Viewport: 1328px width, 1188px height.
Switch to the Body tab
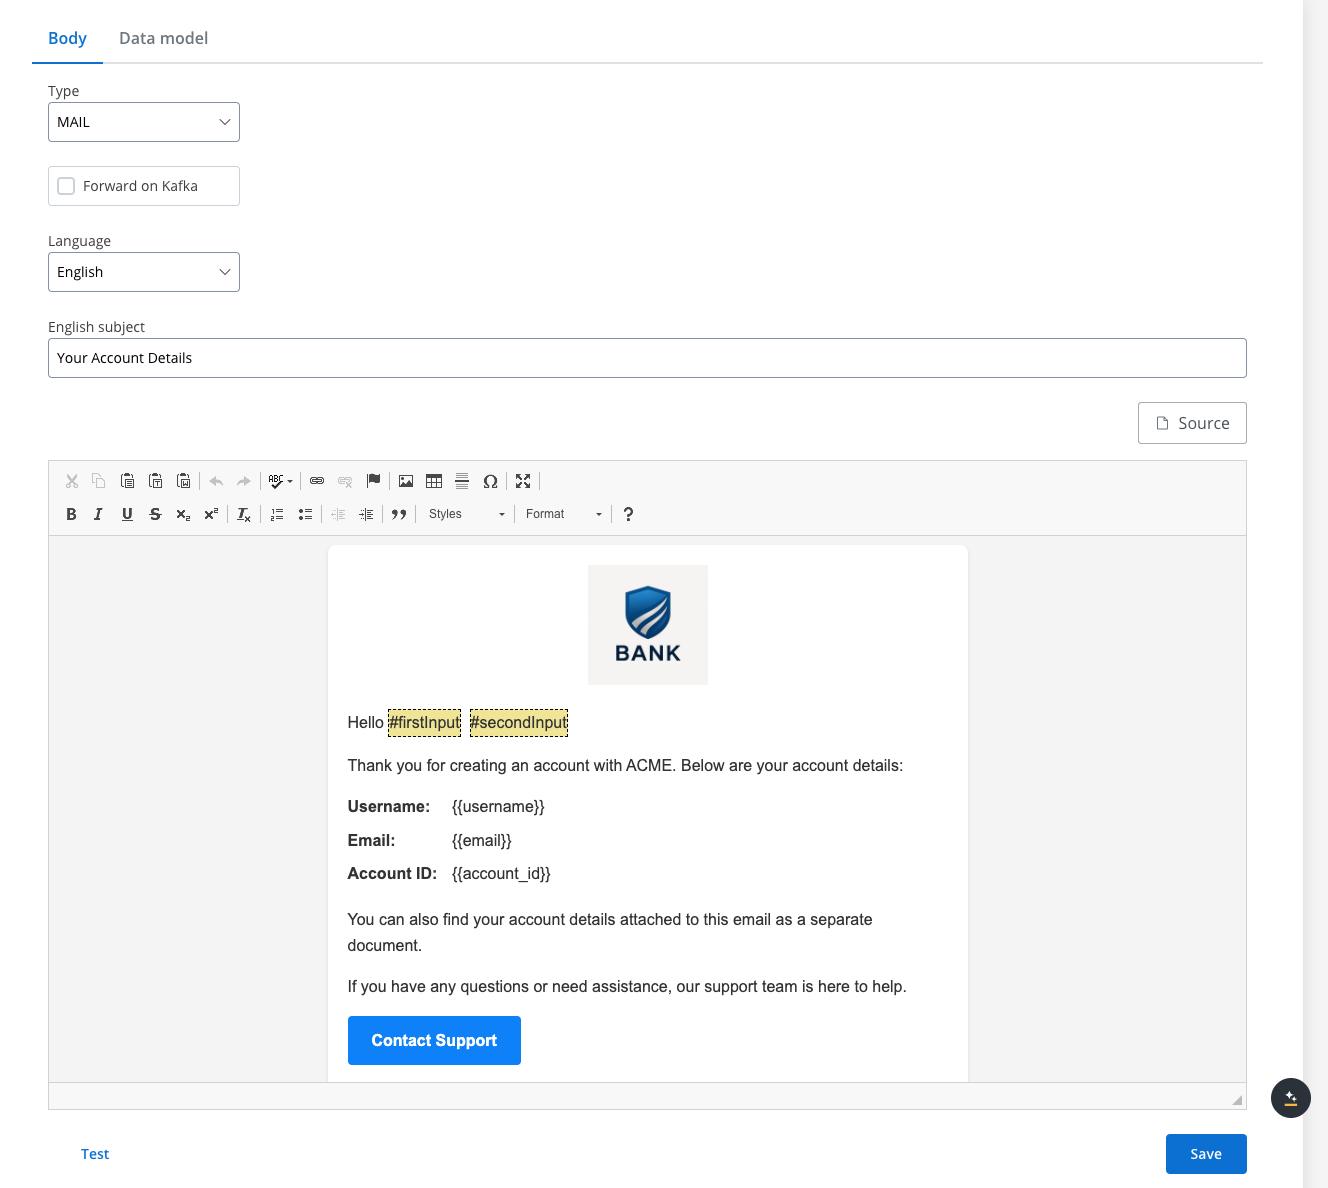click(x=67, y=38)
